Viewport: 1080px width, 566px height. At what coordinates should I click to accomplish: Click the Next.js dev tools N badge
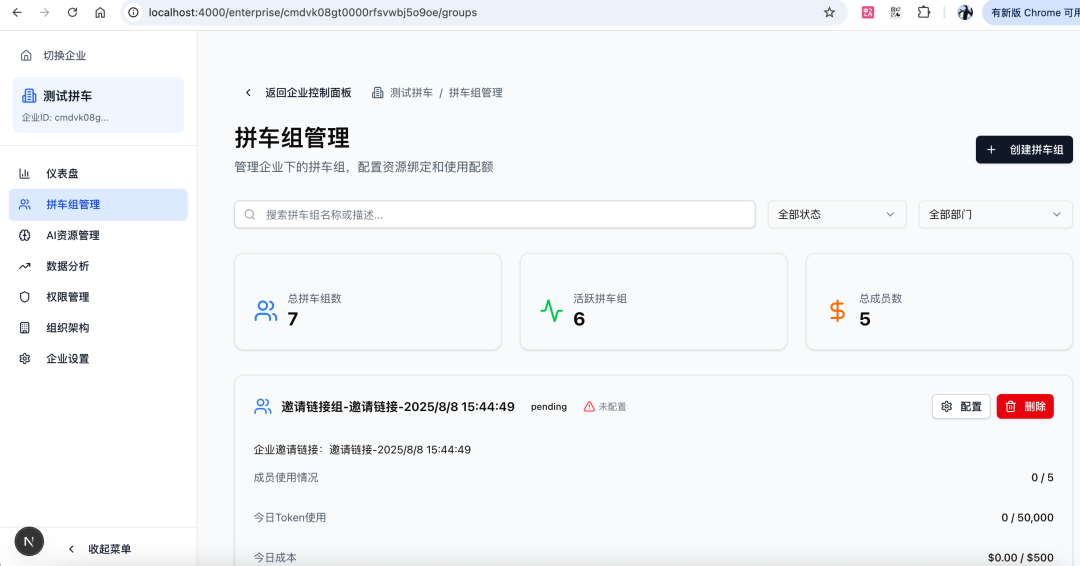click(x=29, y=541)
